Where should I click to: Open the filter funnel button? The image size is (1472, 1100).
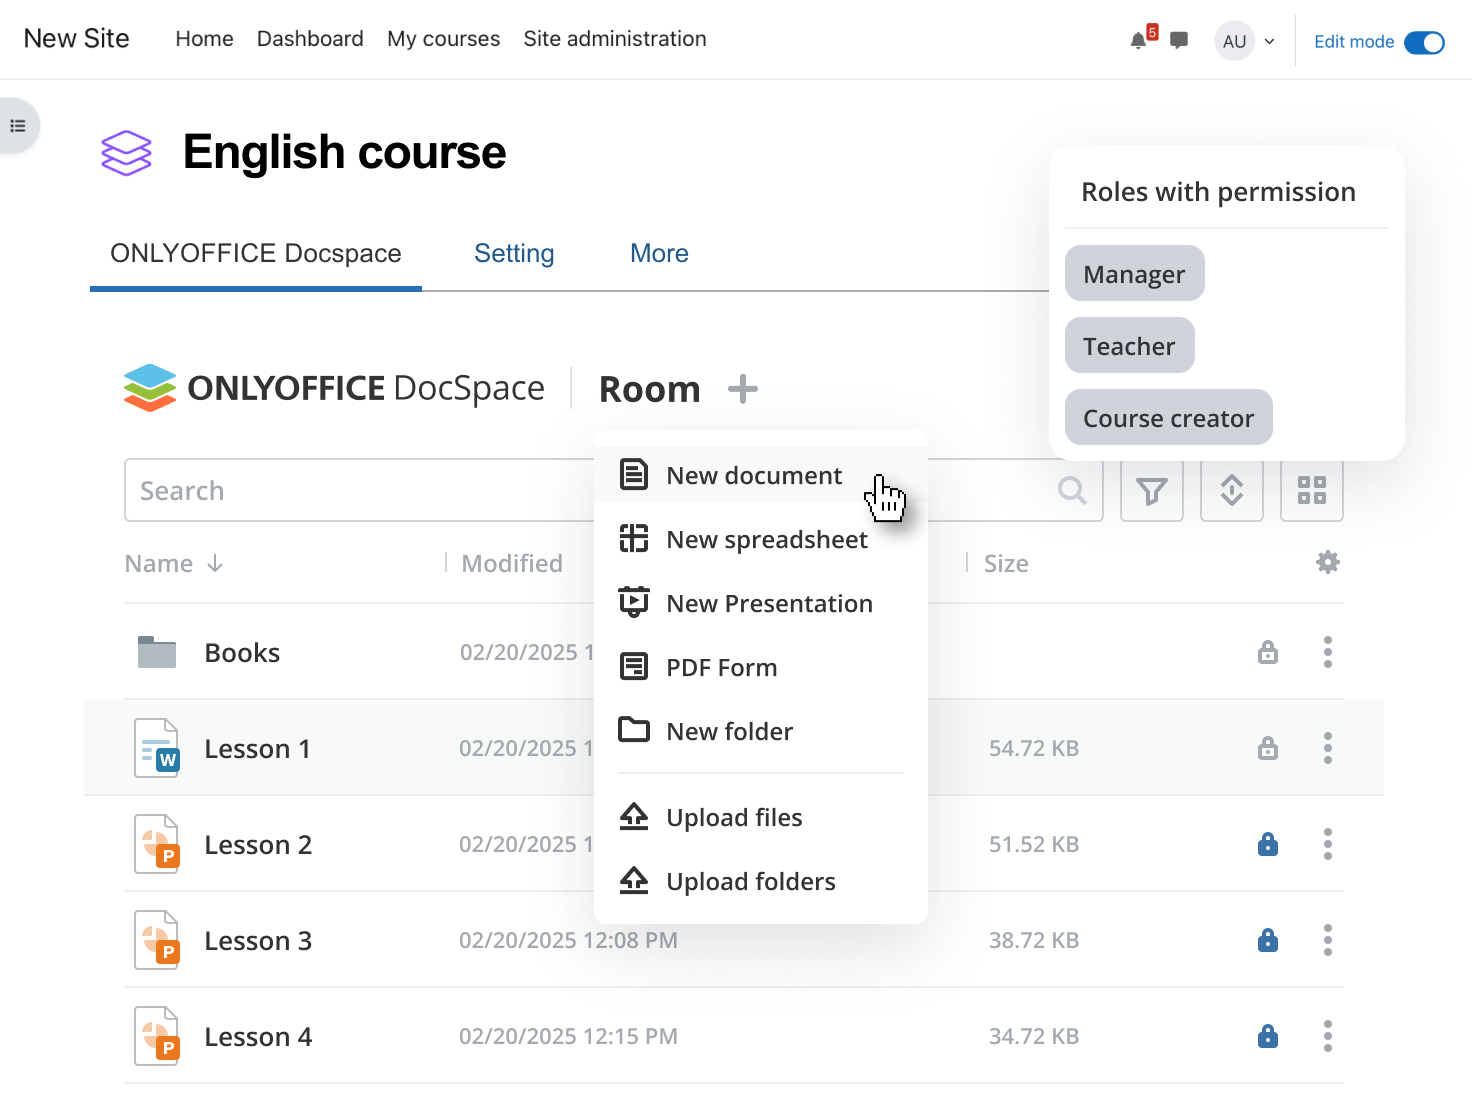point(1152,490)
